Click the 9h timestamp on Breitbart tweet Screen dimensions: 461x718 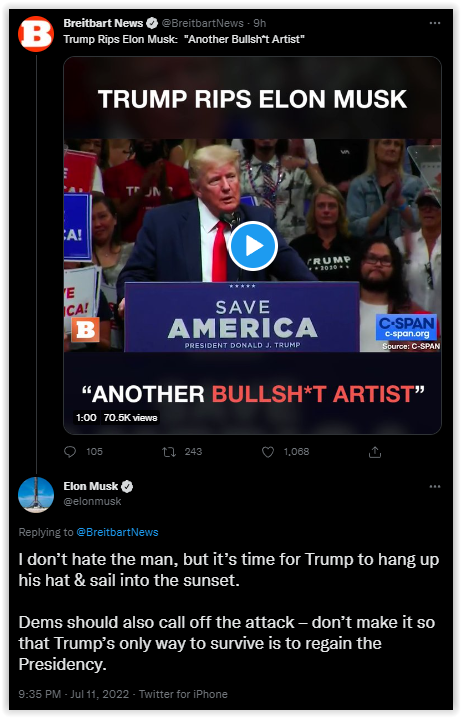[x=260, y=23]
